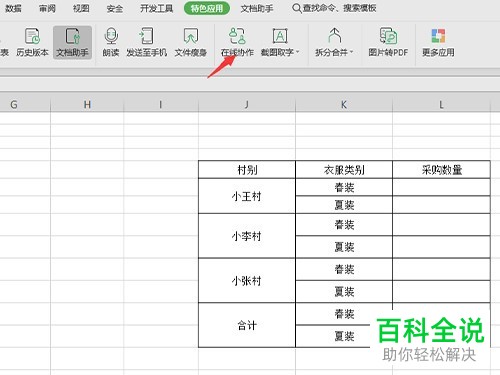Select the 特色应用 tab
500x375 pixels.
coord(207,8)
